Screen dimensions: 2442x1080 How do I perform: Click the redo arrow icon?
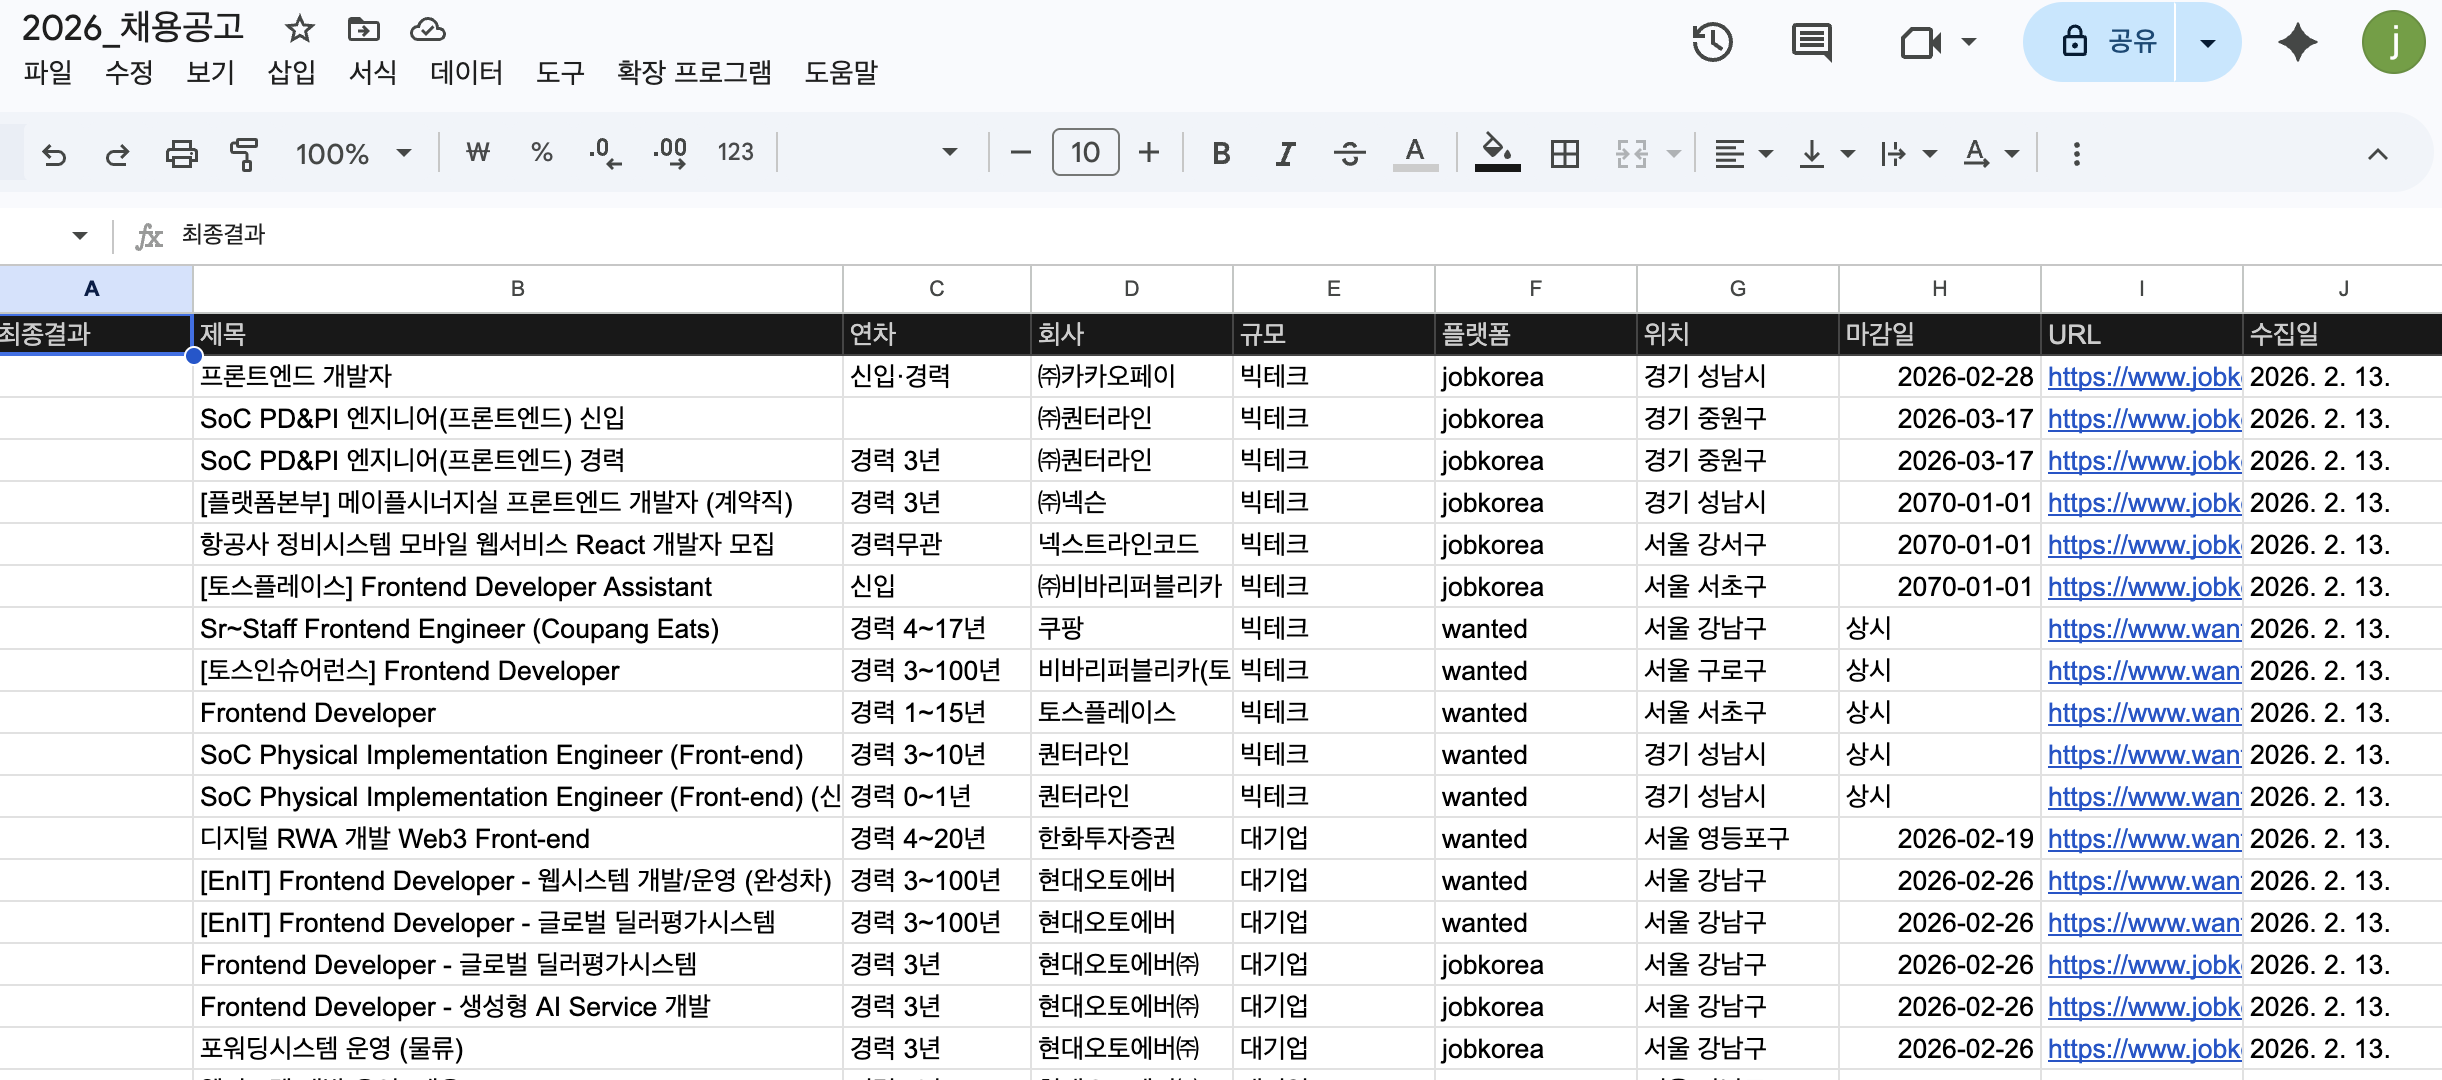[x=117, y=154]
